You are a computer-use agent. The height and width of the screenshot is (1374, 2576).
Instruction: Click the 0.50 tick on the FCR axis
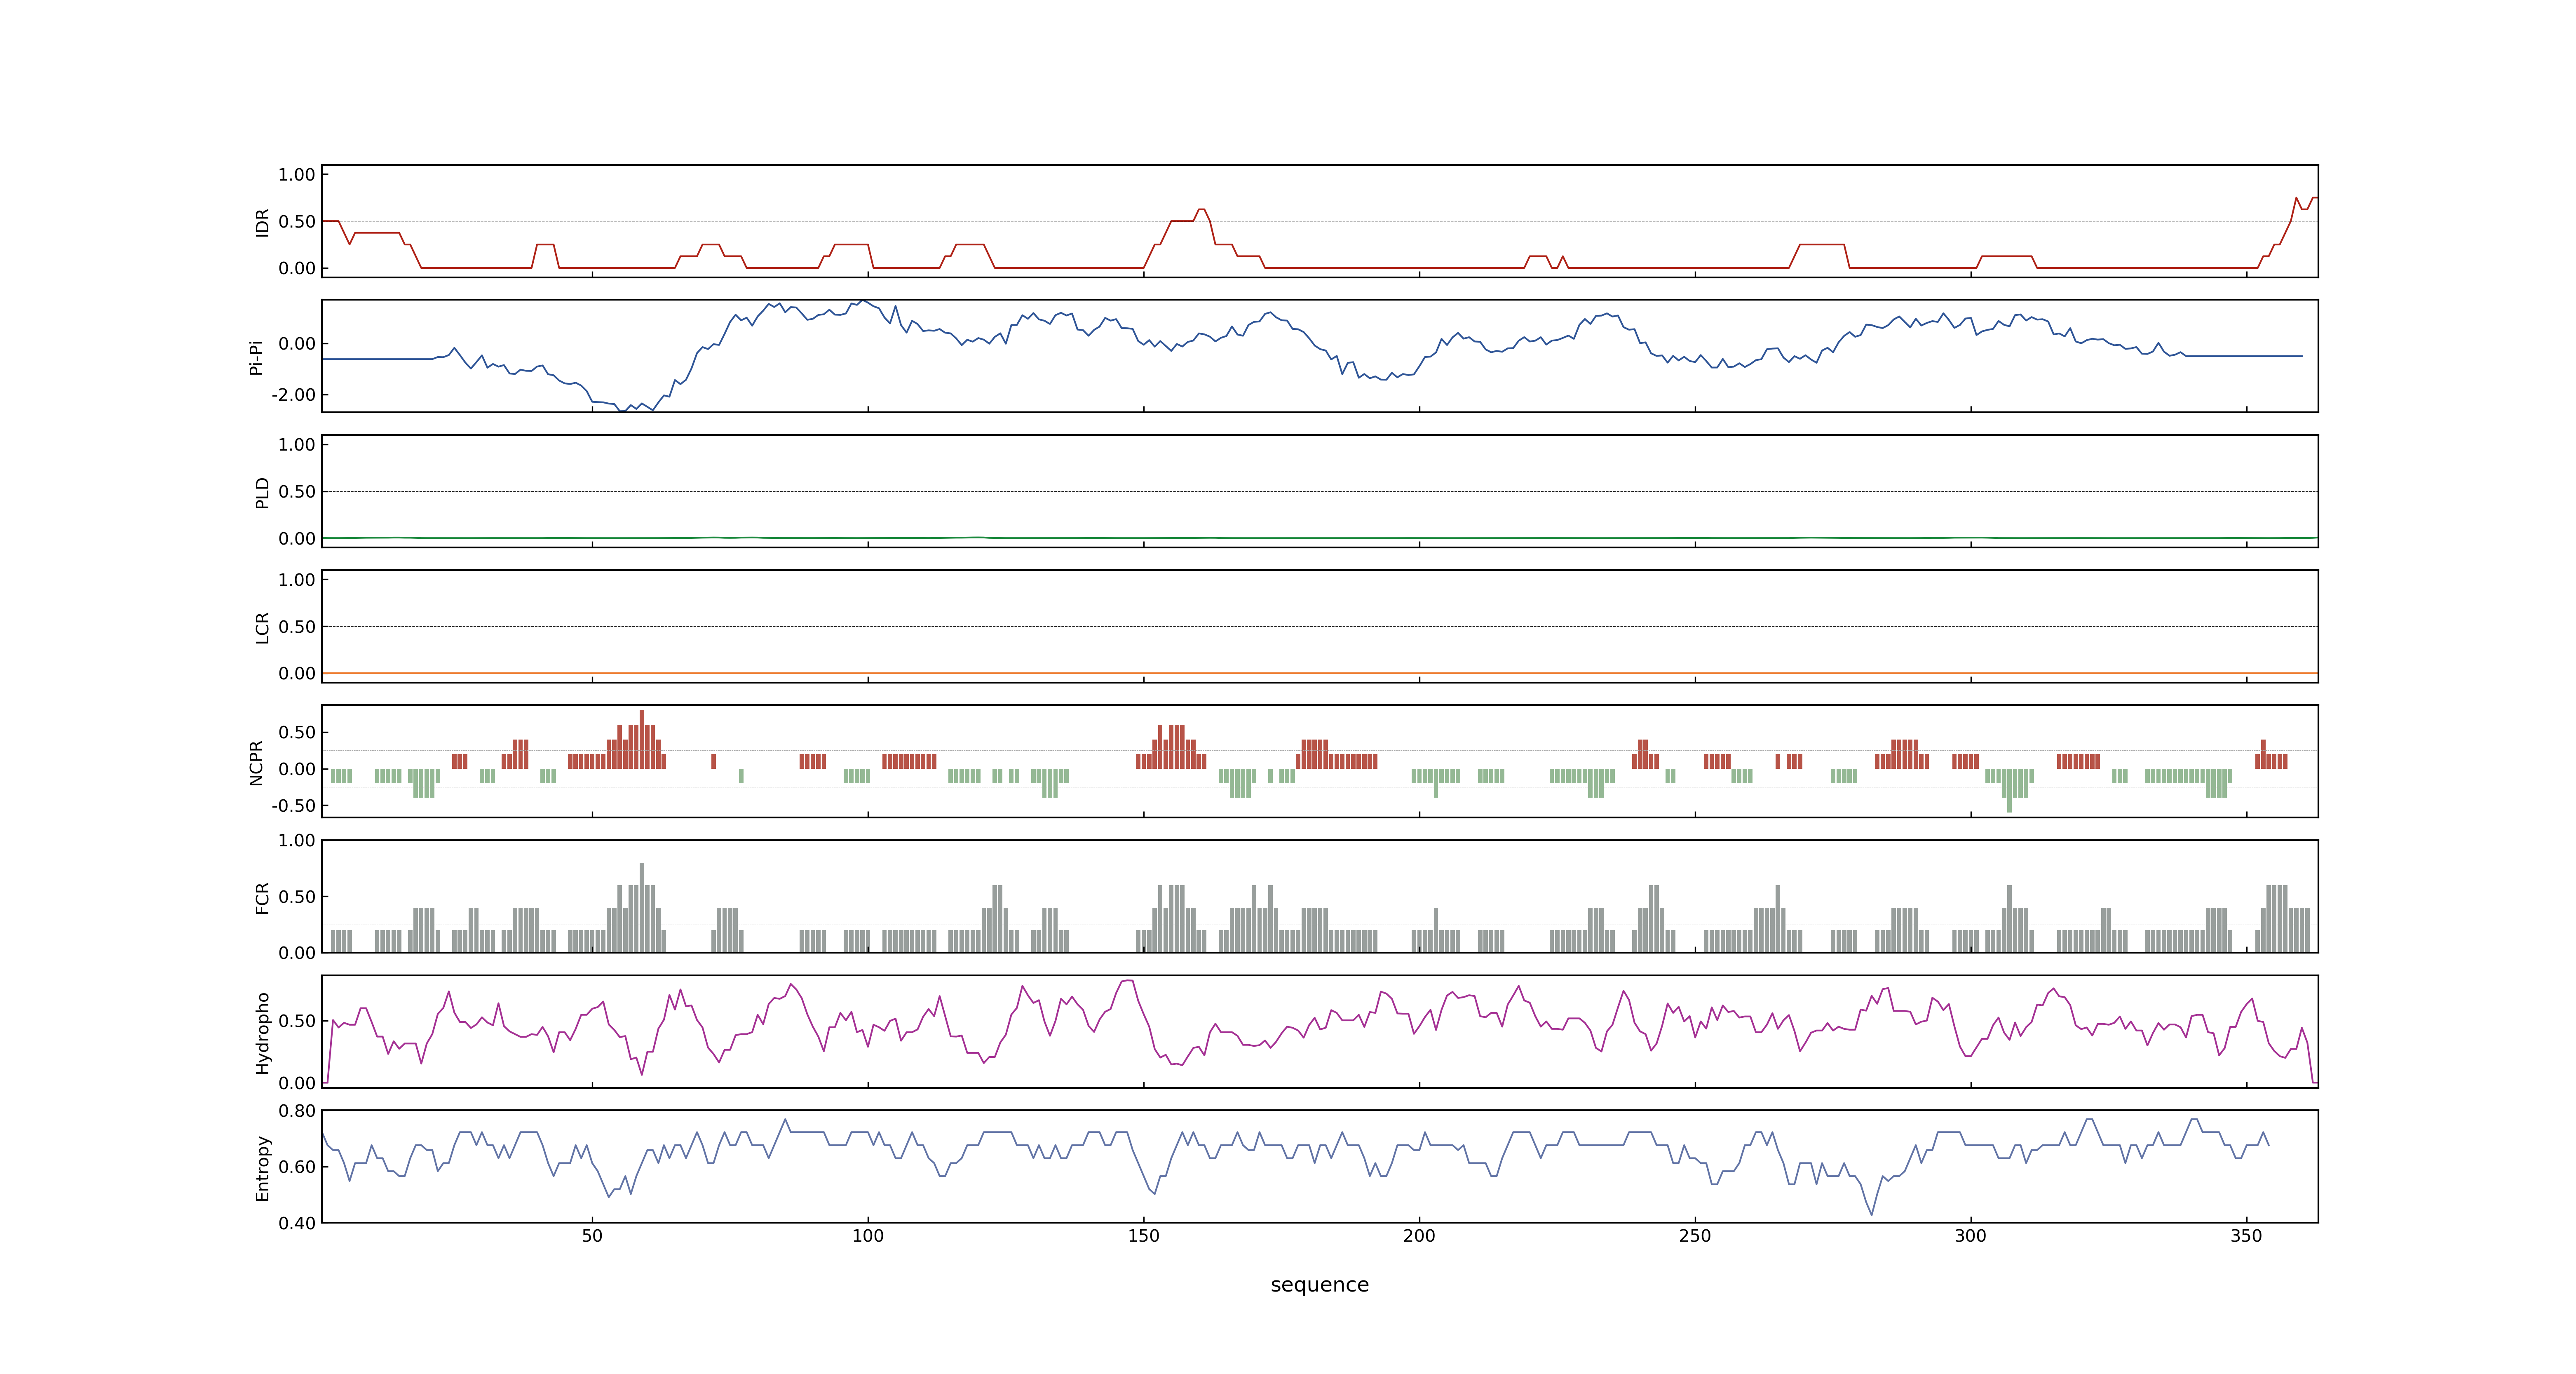[297, 897]
